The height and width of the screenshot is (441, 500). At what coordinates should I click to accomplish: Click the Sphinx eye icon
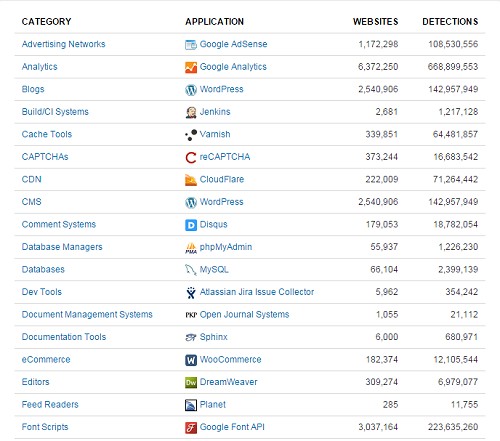pos(191,338)
